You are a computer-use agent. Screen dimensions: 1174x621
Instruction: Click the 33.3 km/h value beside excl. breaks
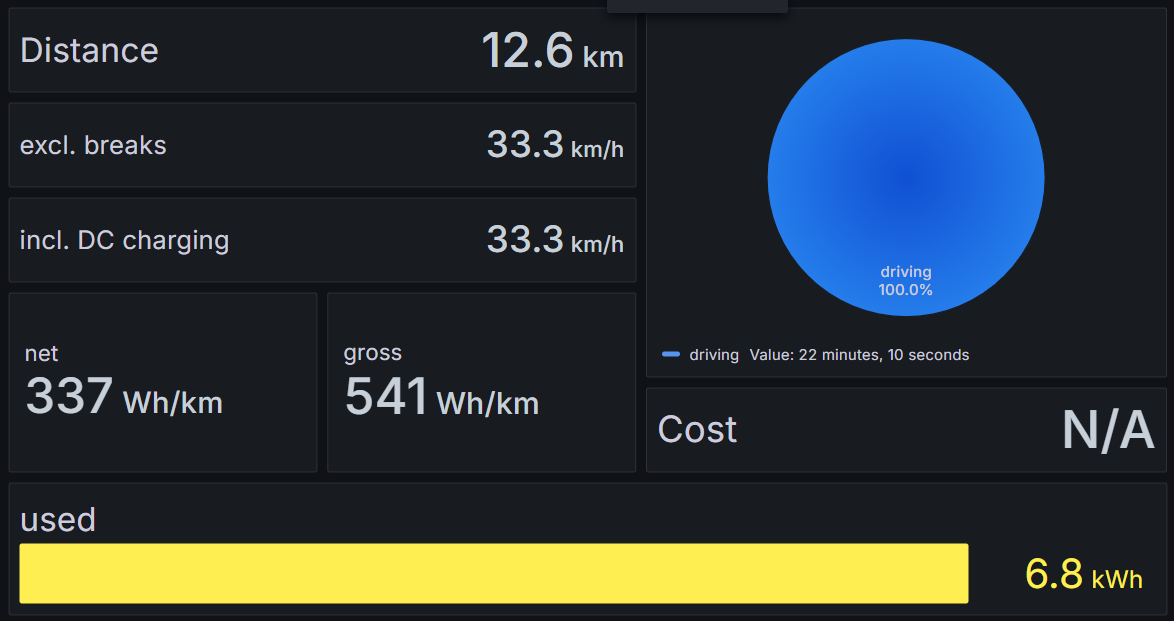[555, 145]
